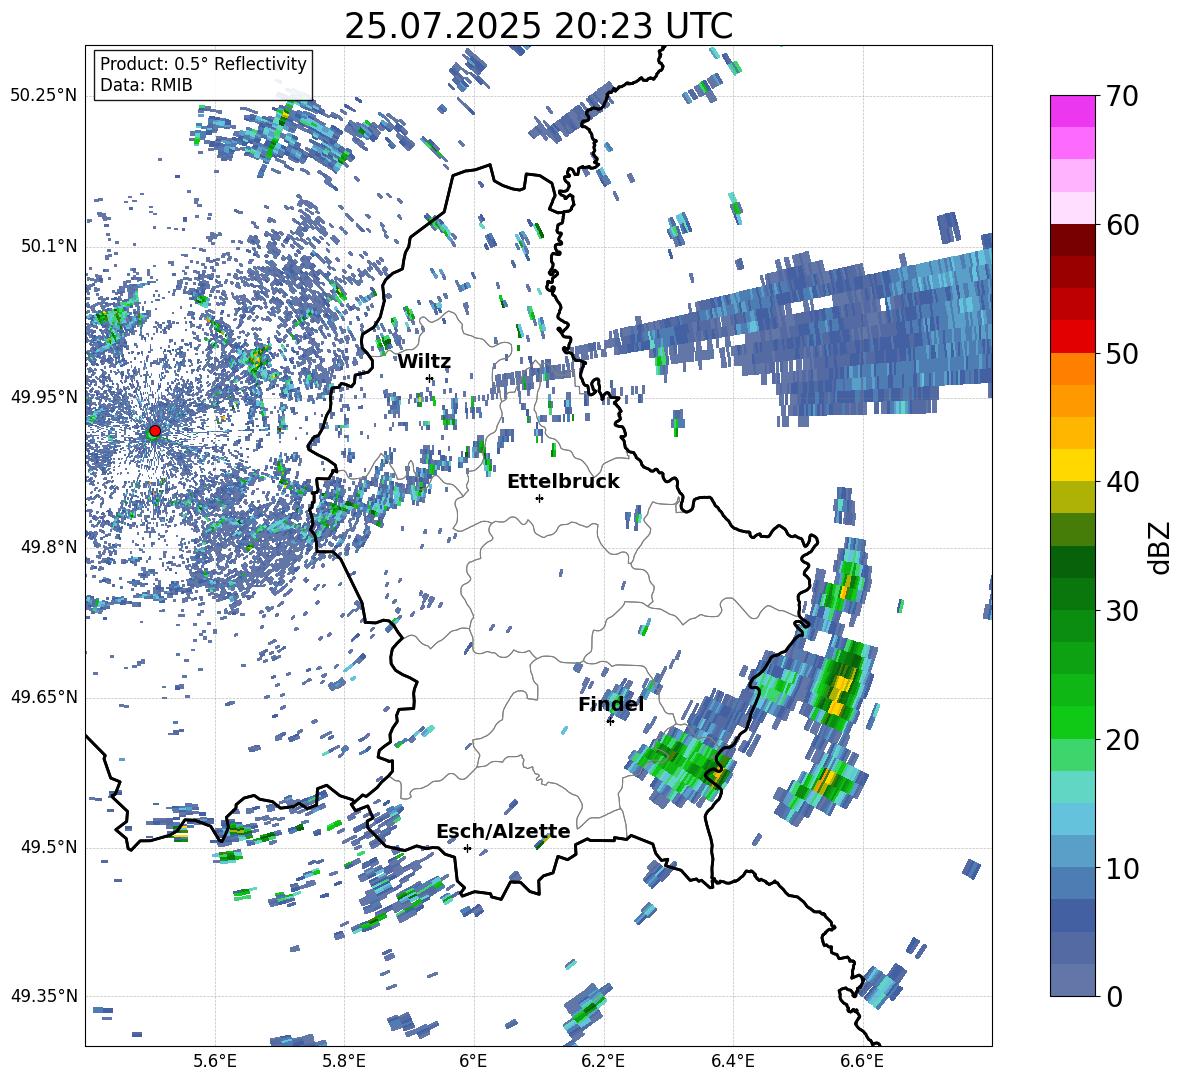Screen dimensions: 1184x1081
Task: Click the 50.1°N latitude label
Action: click(49, 247)
